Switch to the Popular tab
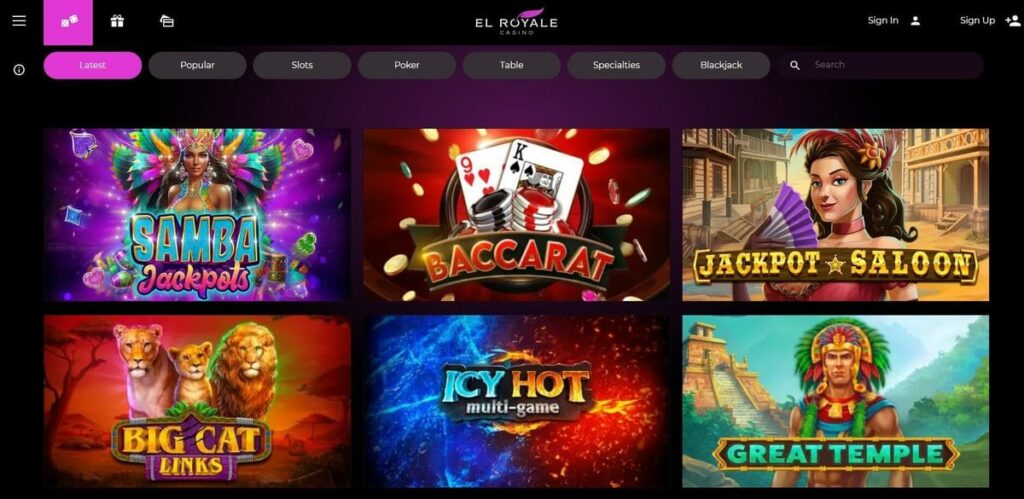1024x499 pixels. click(197, 65)
